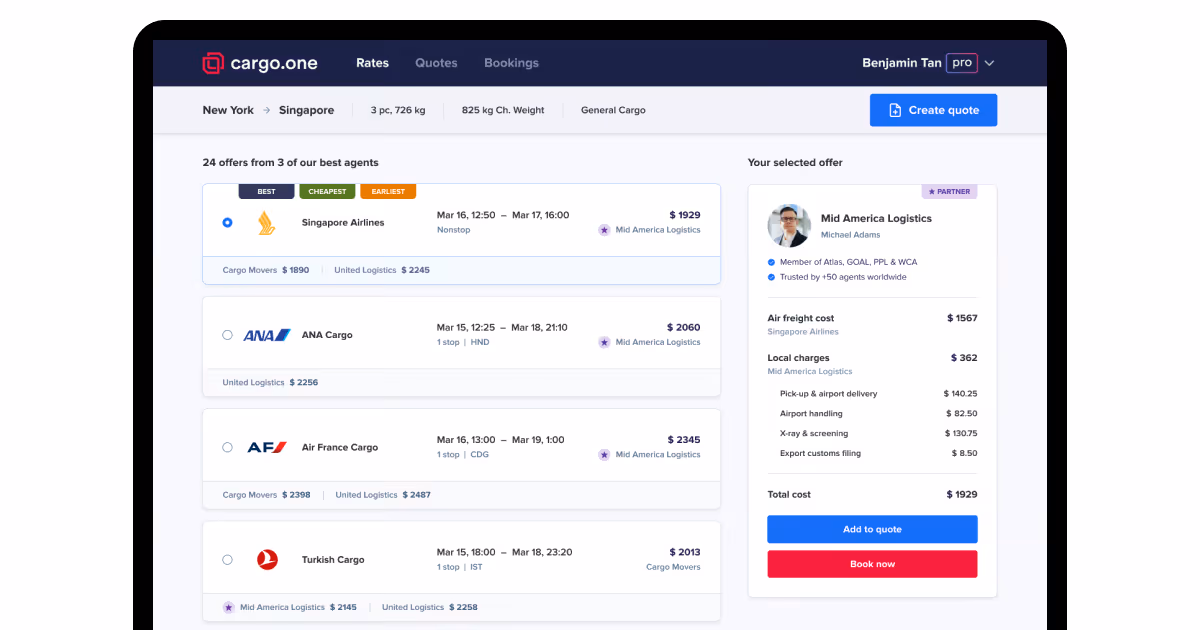This screenshot has width=1200, height=630.
Task: Click United Logistics $ 2245 alternative offer
Action: coord(382,270)
